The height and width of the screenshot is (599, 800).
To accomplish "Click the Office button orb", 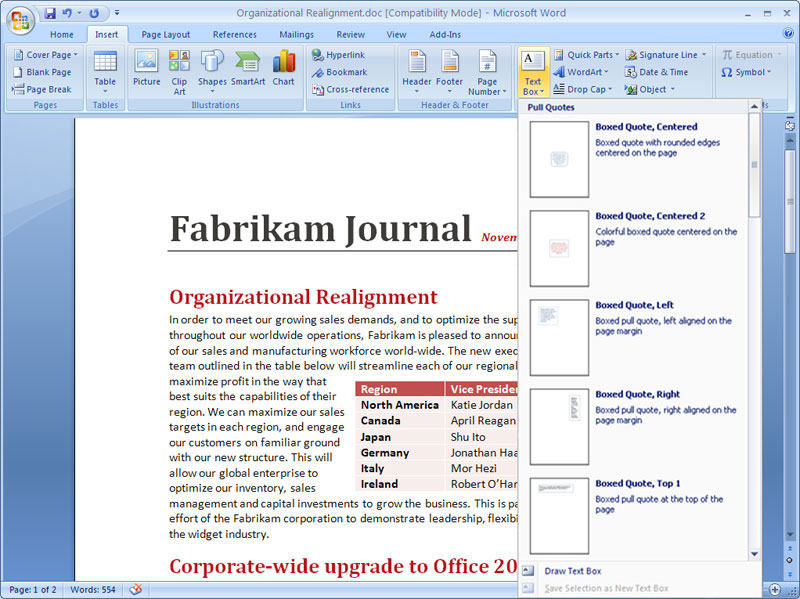I will point(20,20).
